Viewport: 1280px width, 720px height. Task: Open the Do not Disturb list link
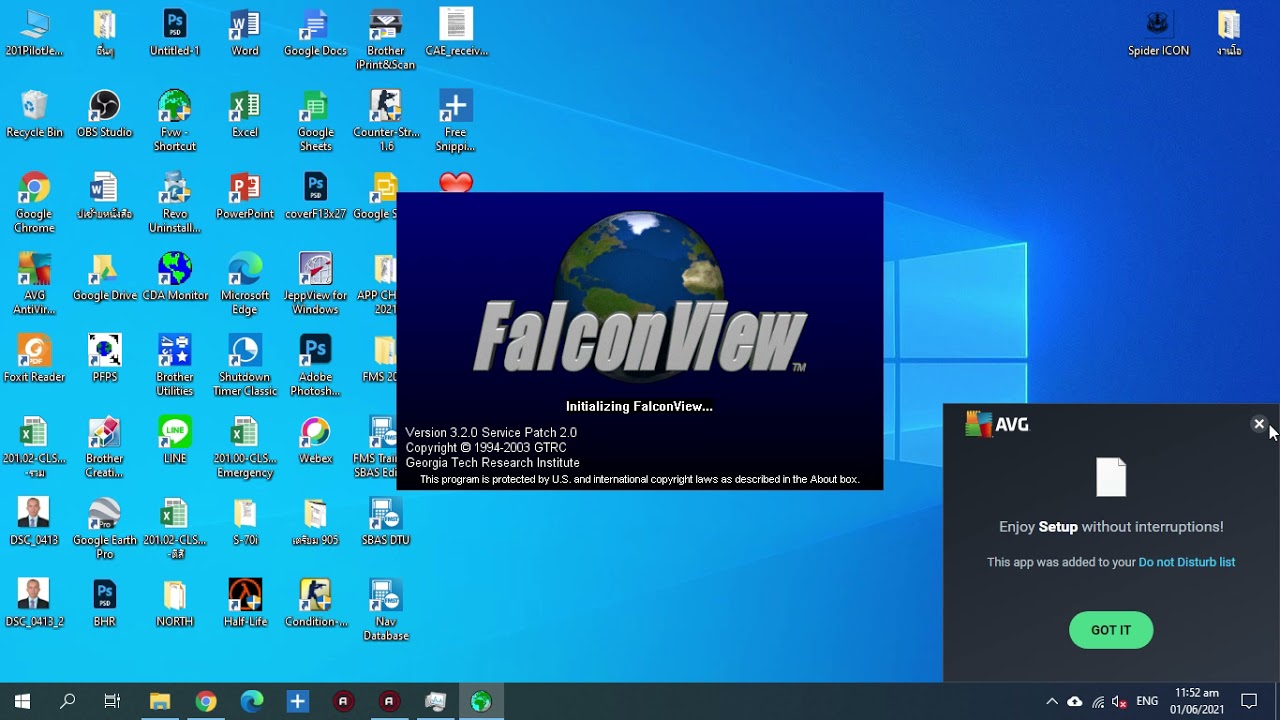pos(1187,562)
